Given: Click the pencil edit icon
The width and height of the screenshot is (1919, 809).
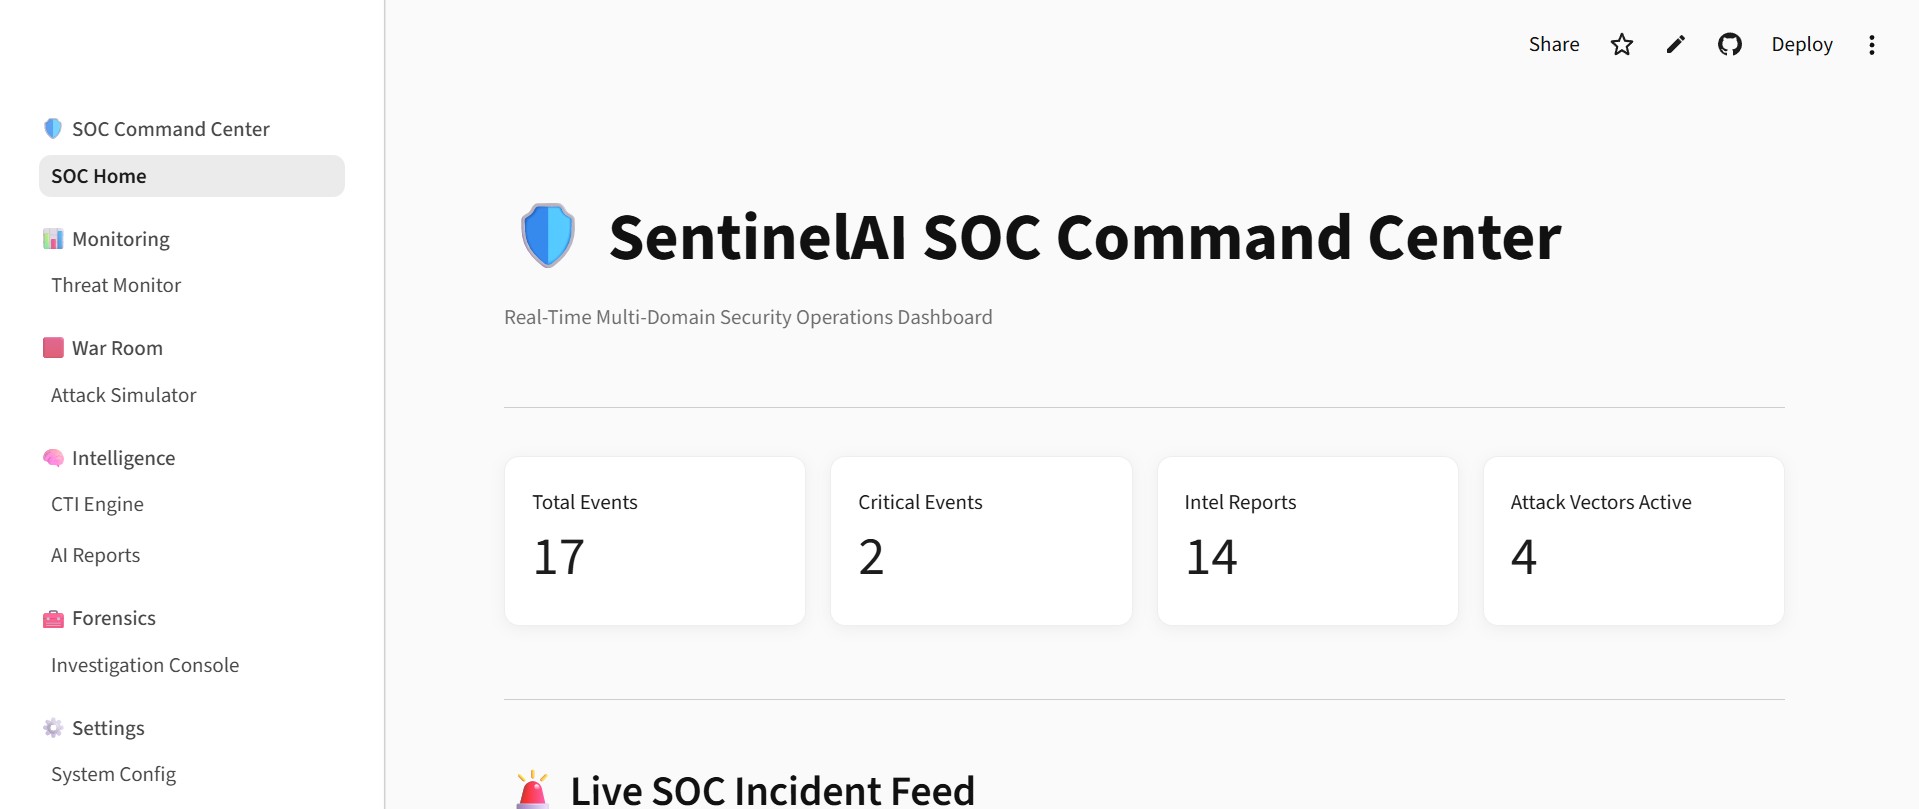Looking at the screenshot, I should point(1675,44).
